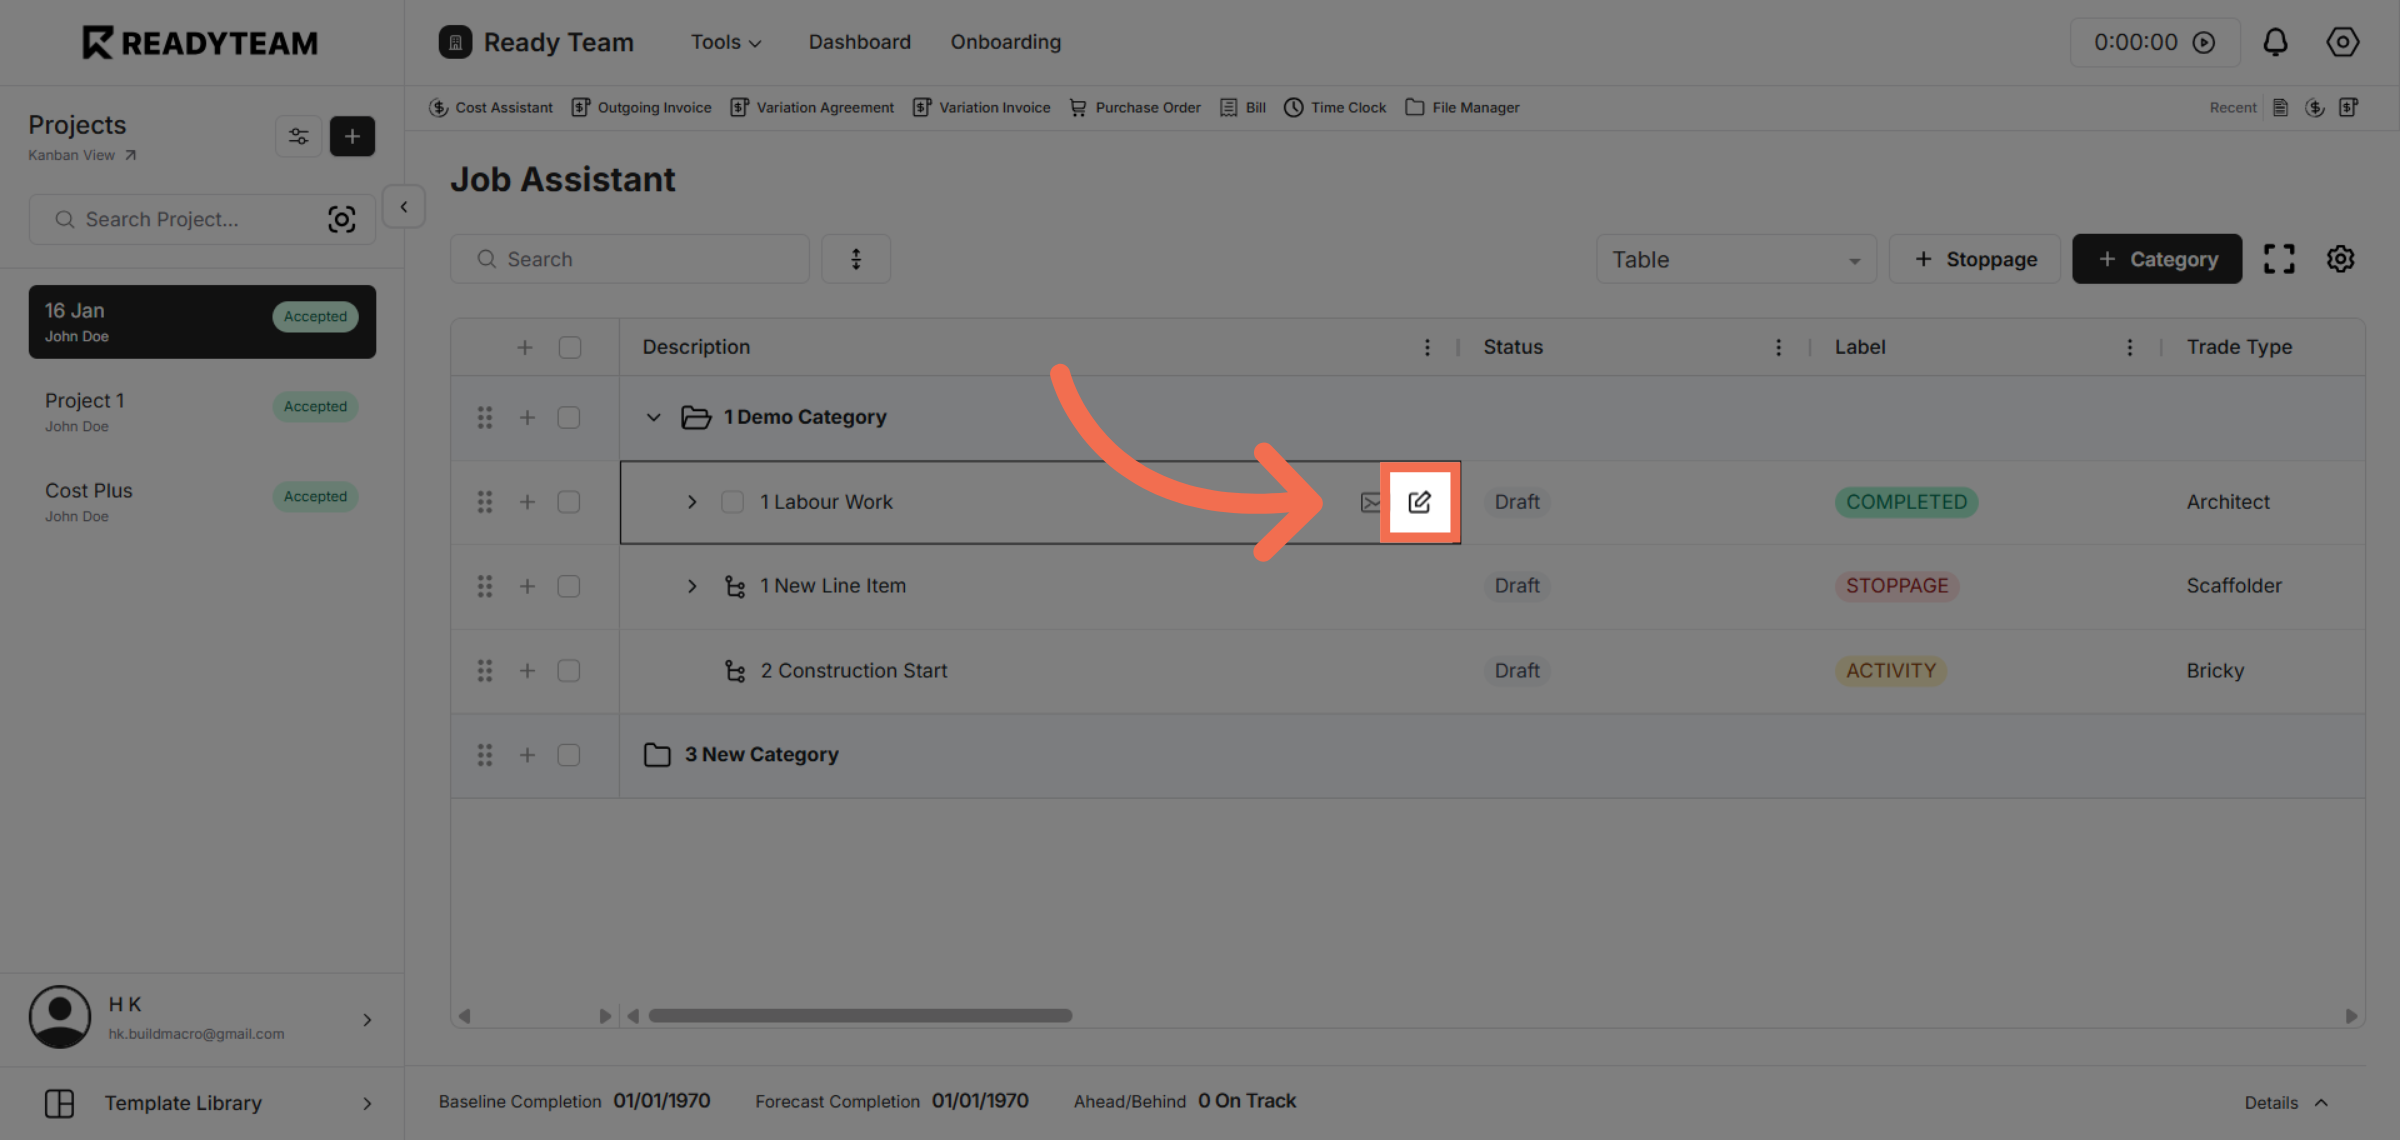2400x1140 pixels.
Task: Click the Category button
Action: coord(2156,258)
